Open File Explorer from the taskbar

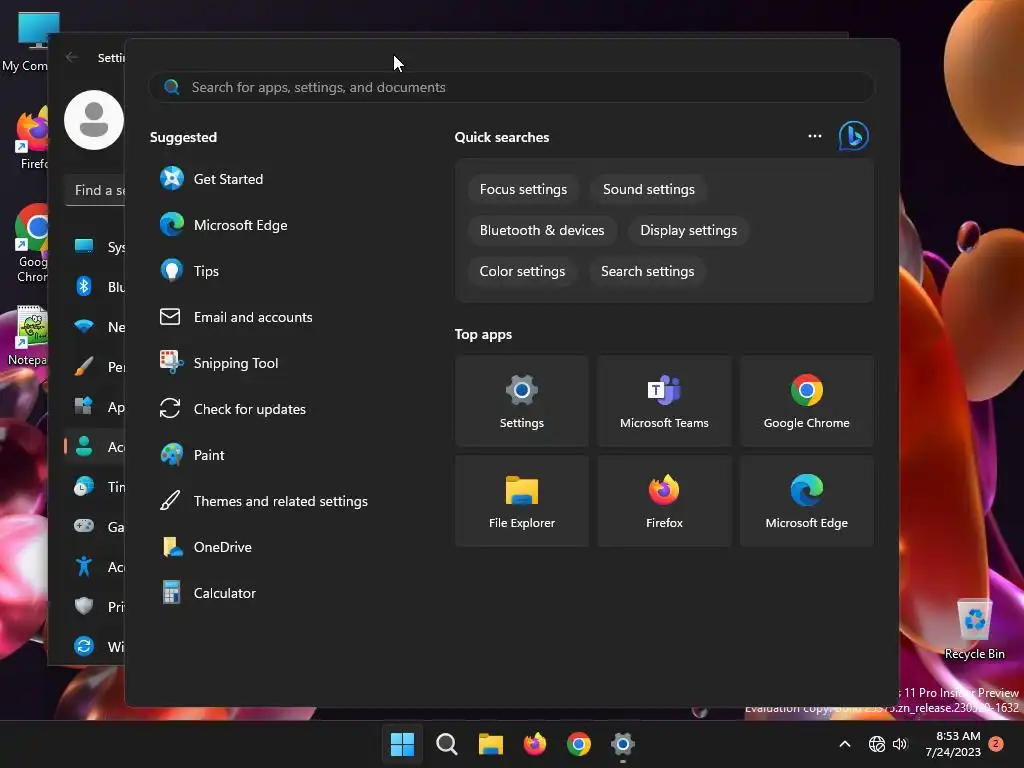(x=490, y=744)
